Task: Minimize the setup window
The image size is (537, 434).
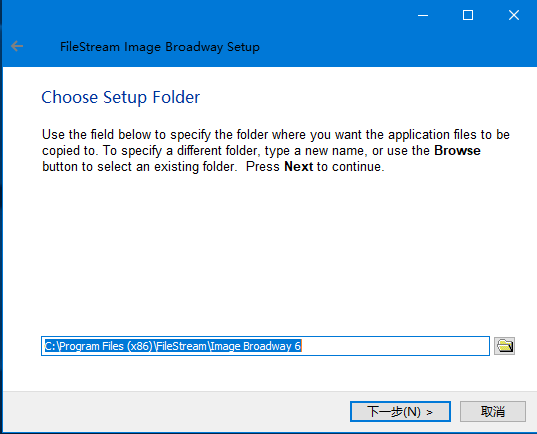Action: pyautogui.click(x=423, y=15)
